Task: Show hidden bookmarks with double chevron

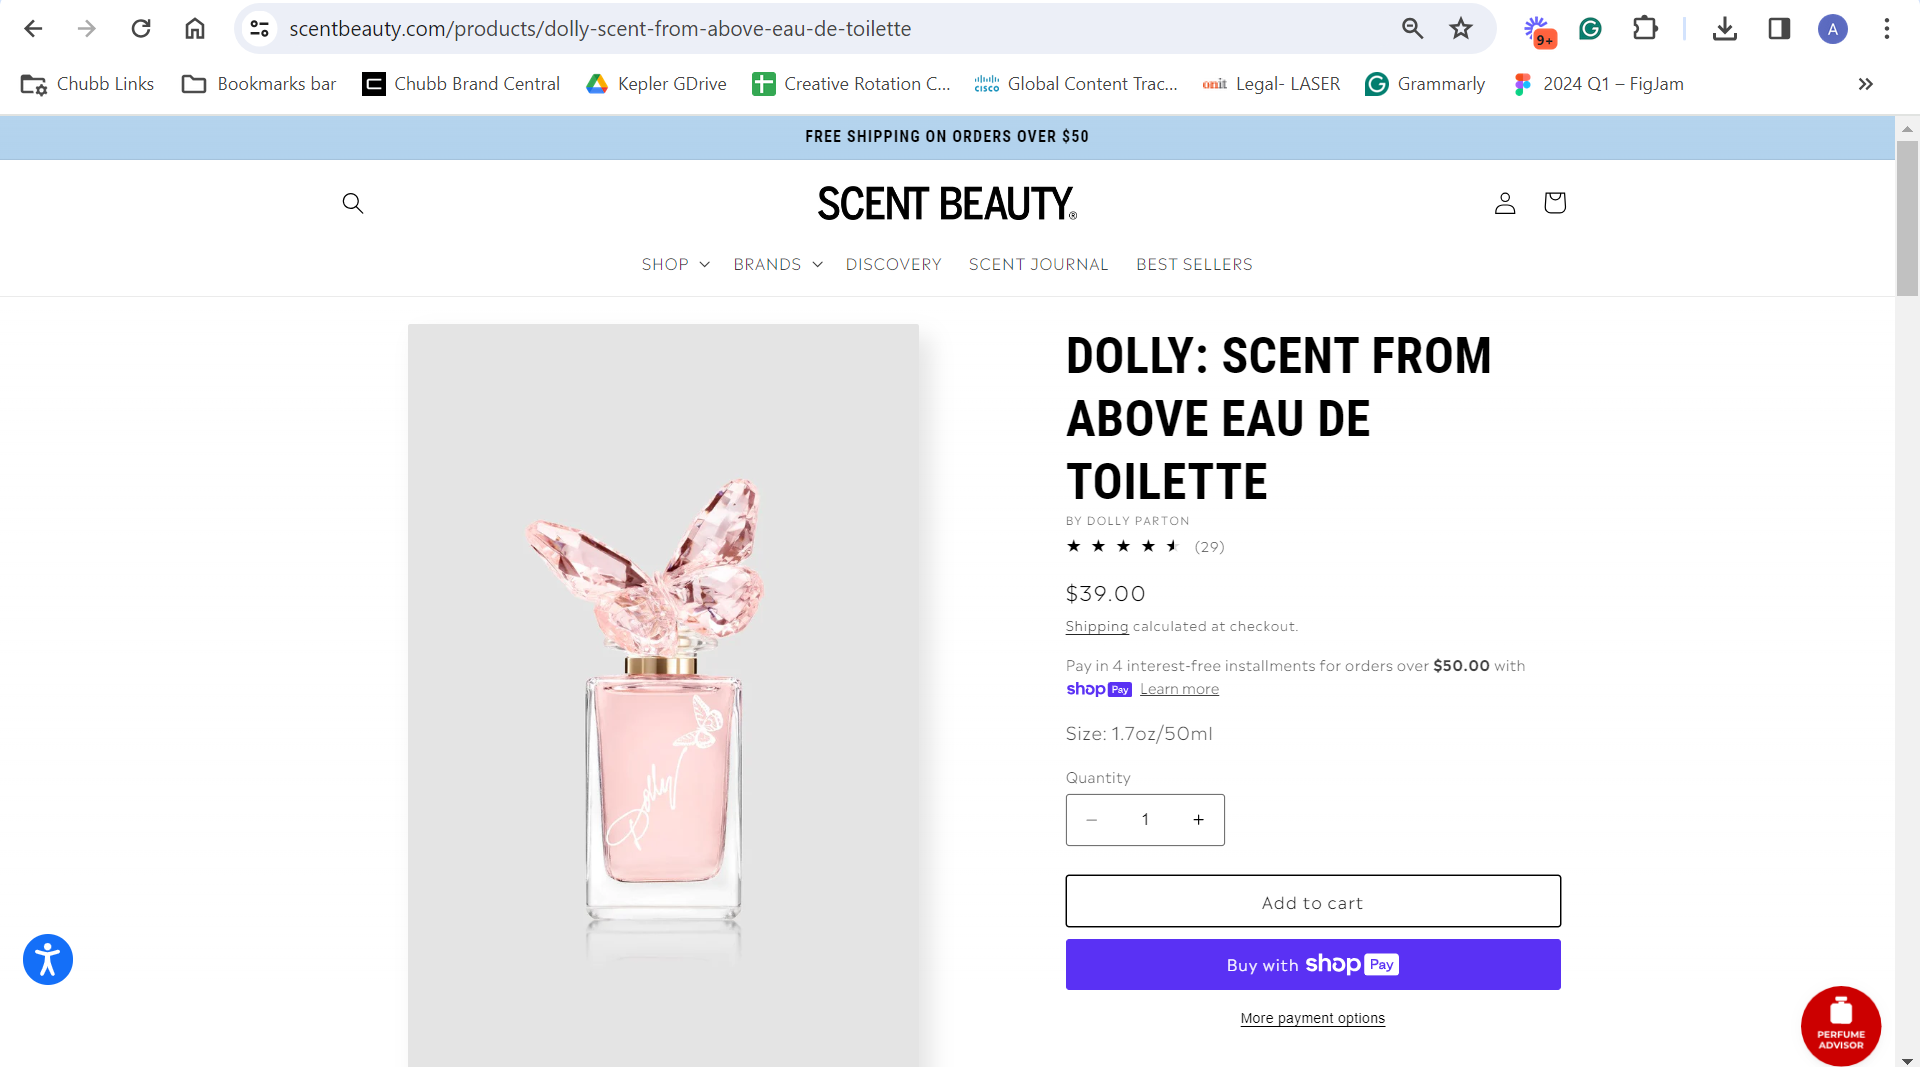Action: point(1865,84)
